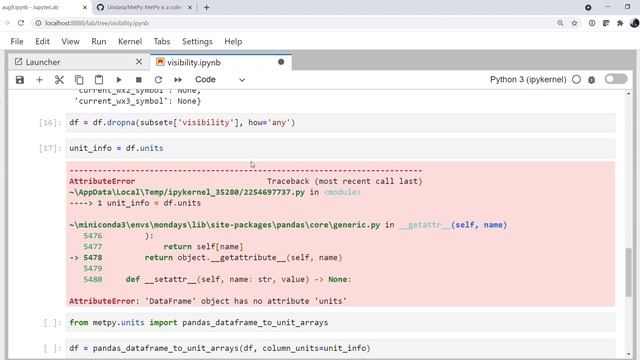The width and height of the screenshot is (640, 360).
Task: Open the Edit menu
Action: tap(42, 42)
